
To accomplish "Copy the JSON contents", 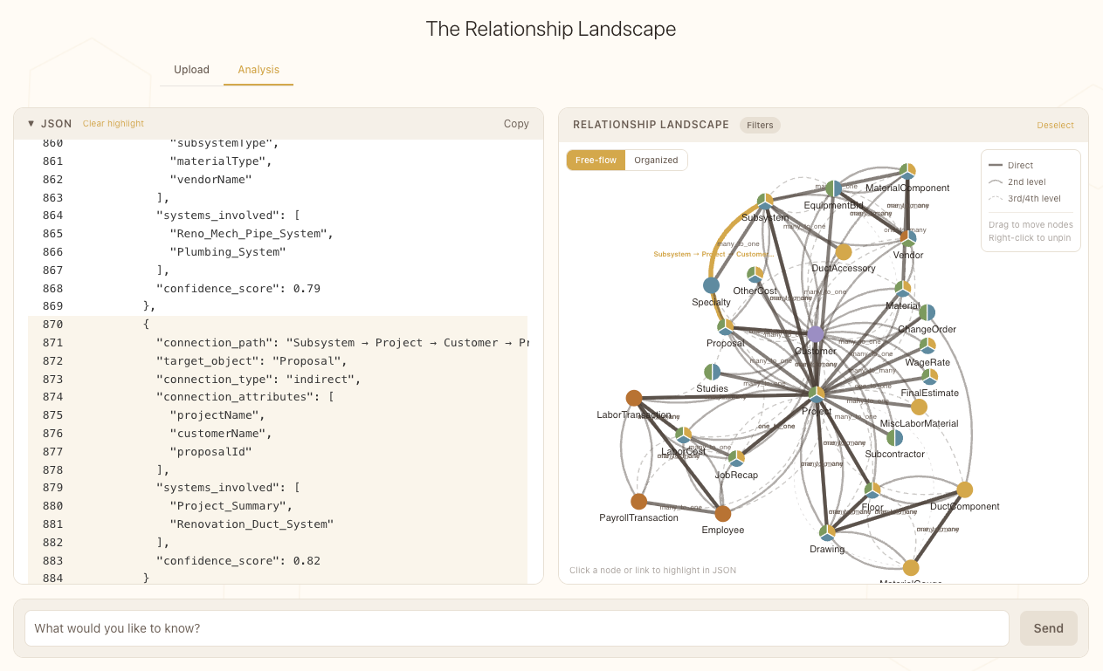I will coord(516,124).
